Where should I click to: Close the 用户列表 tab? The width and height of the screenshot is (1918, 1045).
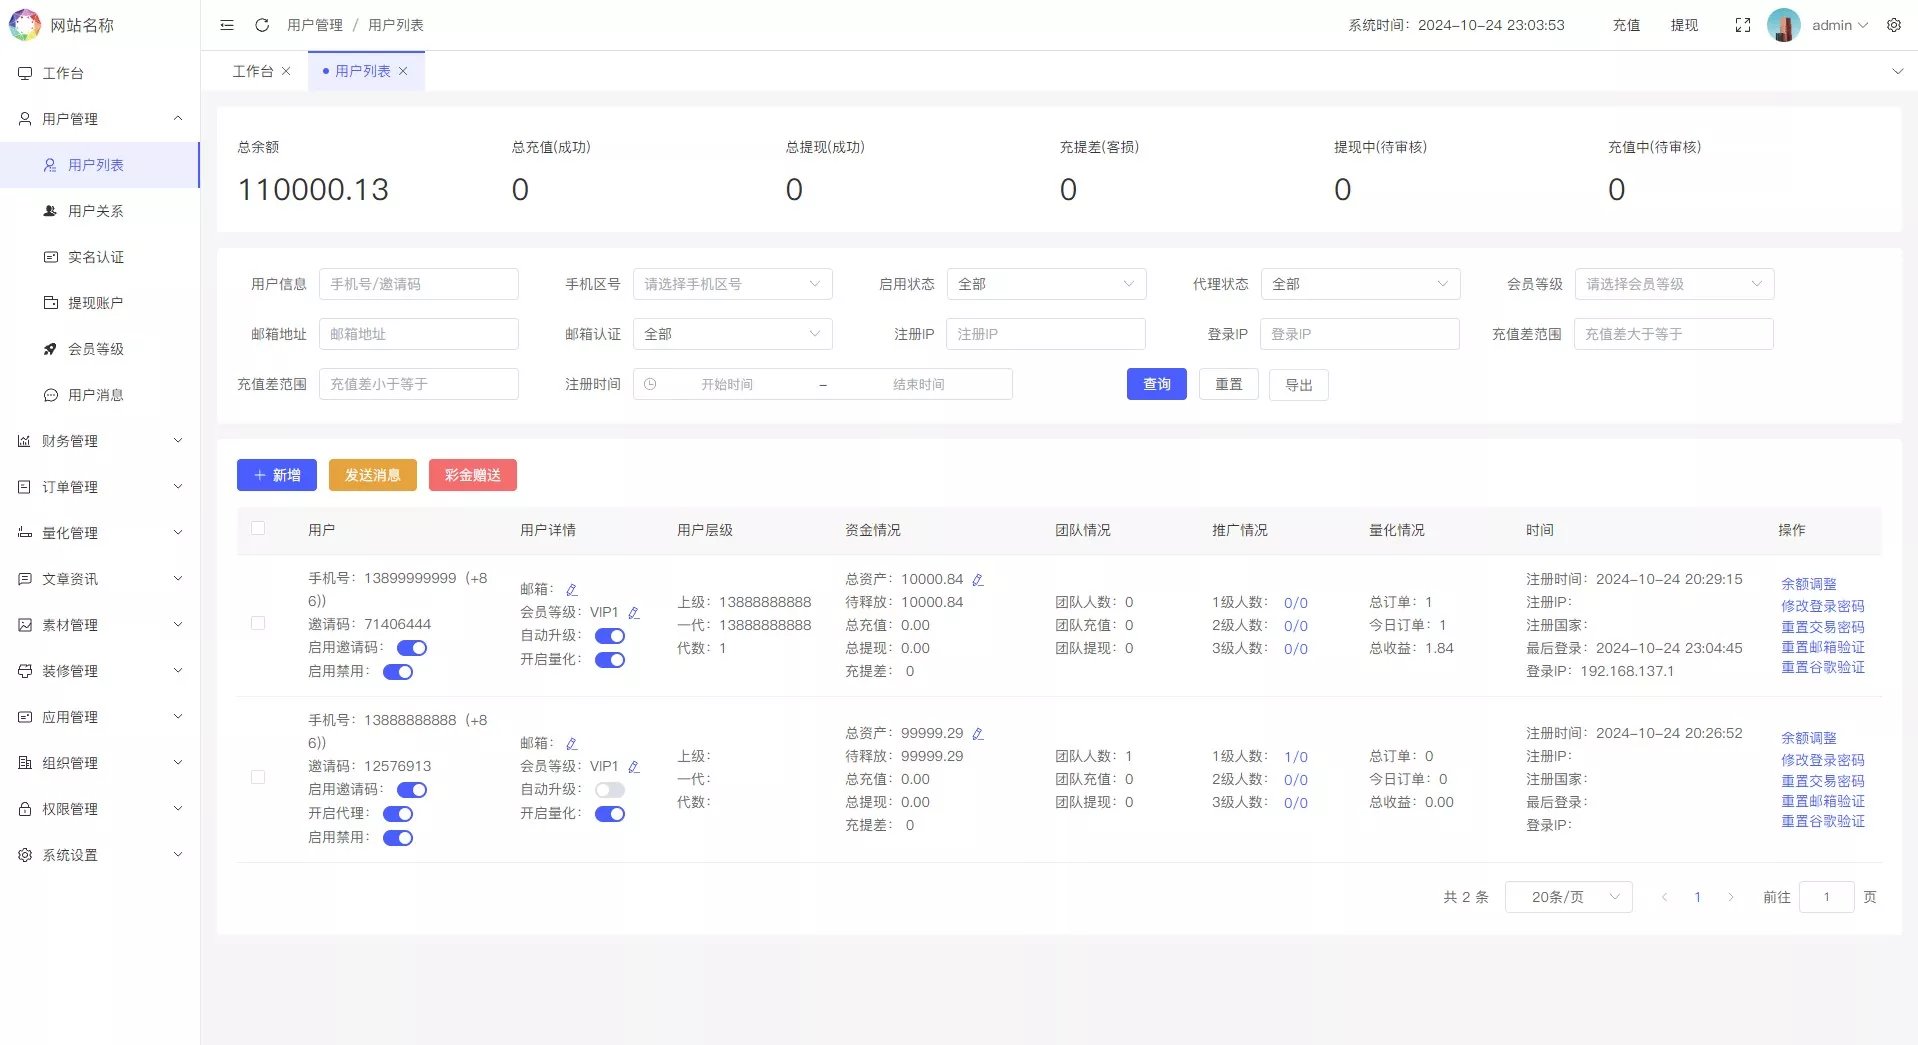coord(403,71)
